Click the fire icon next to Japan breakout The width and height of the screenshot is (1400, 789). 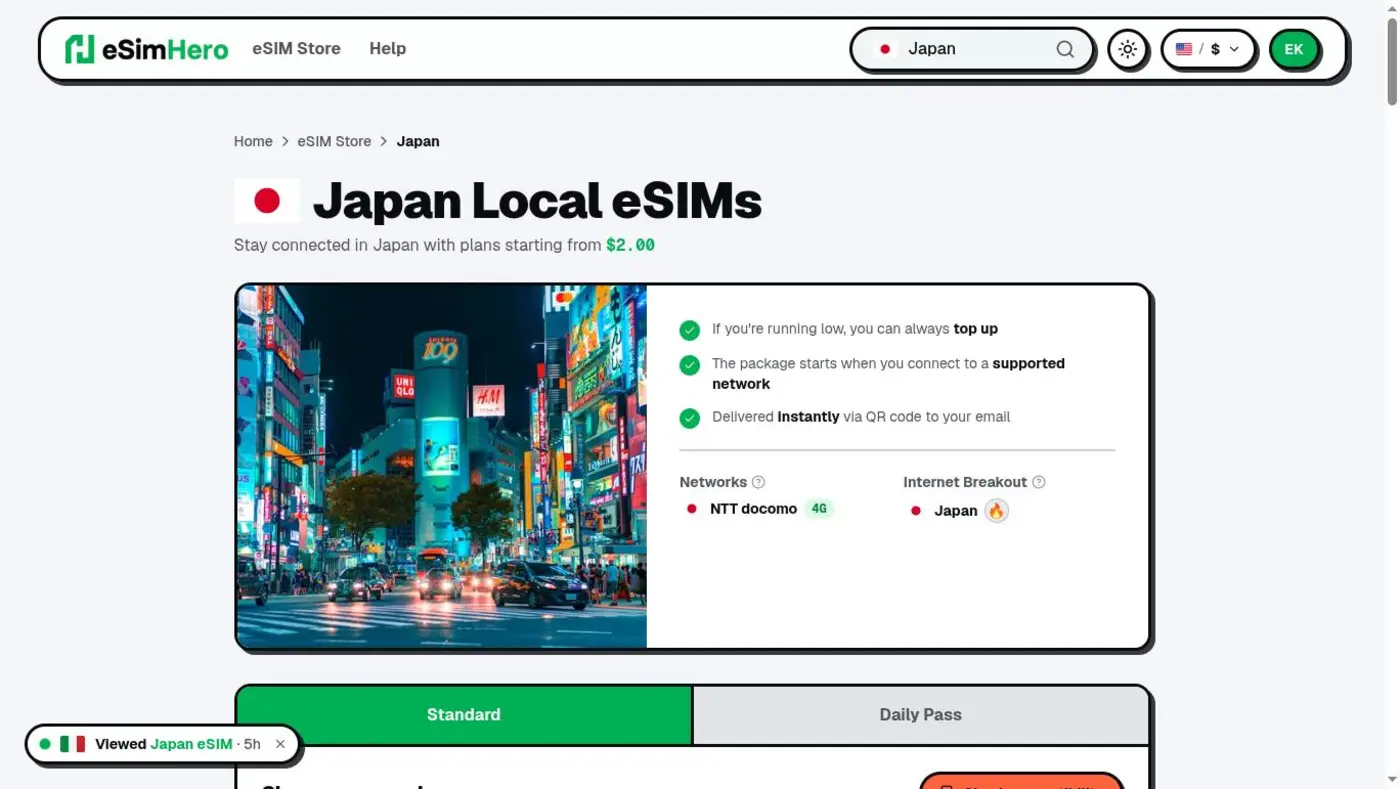coord(996,511)
